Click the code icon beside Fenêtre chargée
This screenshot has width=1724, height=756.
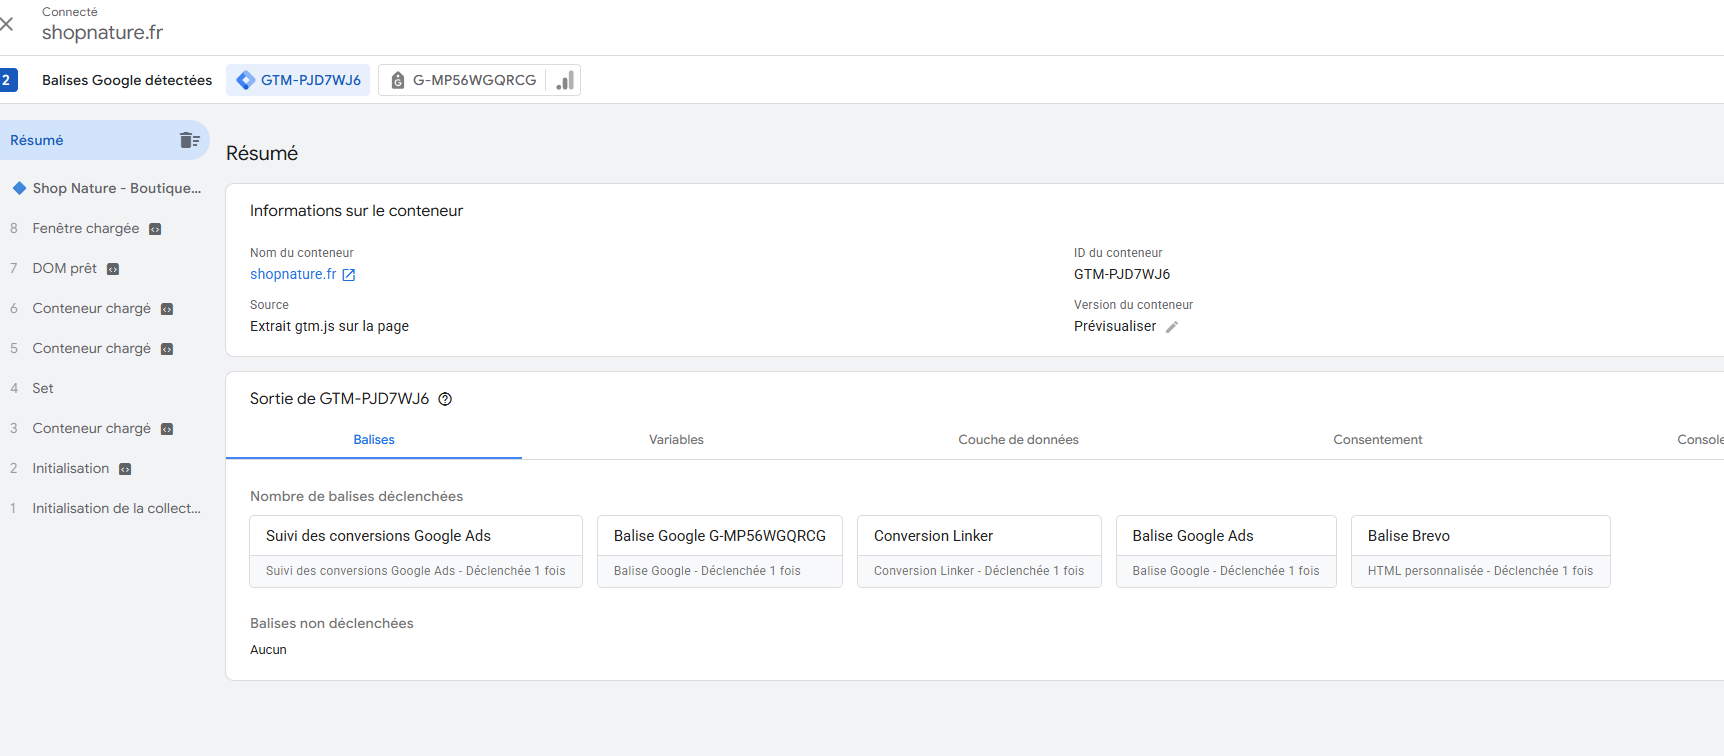pos(155,229)
